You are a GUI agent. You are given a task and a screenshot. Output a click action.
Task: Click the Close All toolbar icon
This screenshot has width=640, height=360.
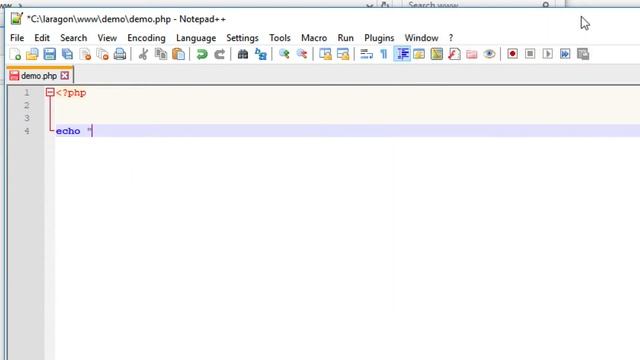102,54
